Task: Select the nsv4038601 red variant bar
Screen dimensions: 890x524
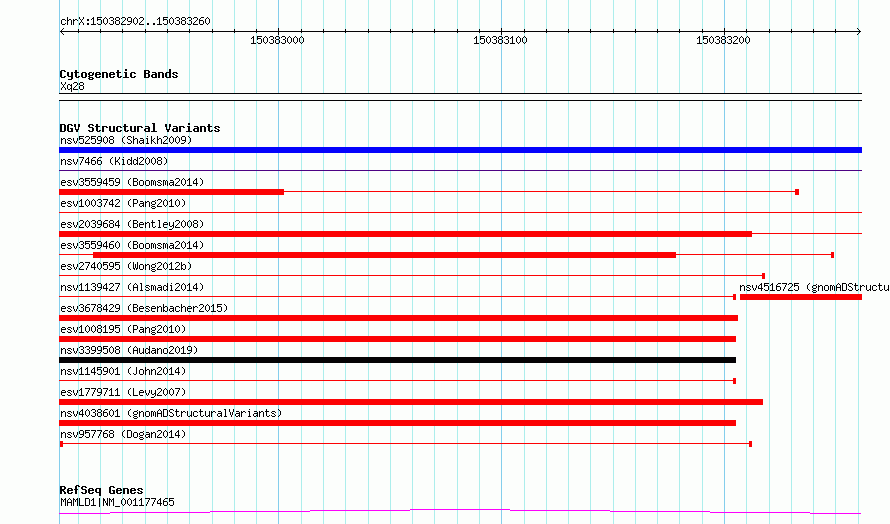Action: [x=397, y=423]
